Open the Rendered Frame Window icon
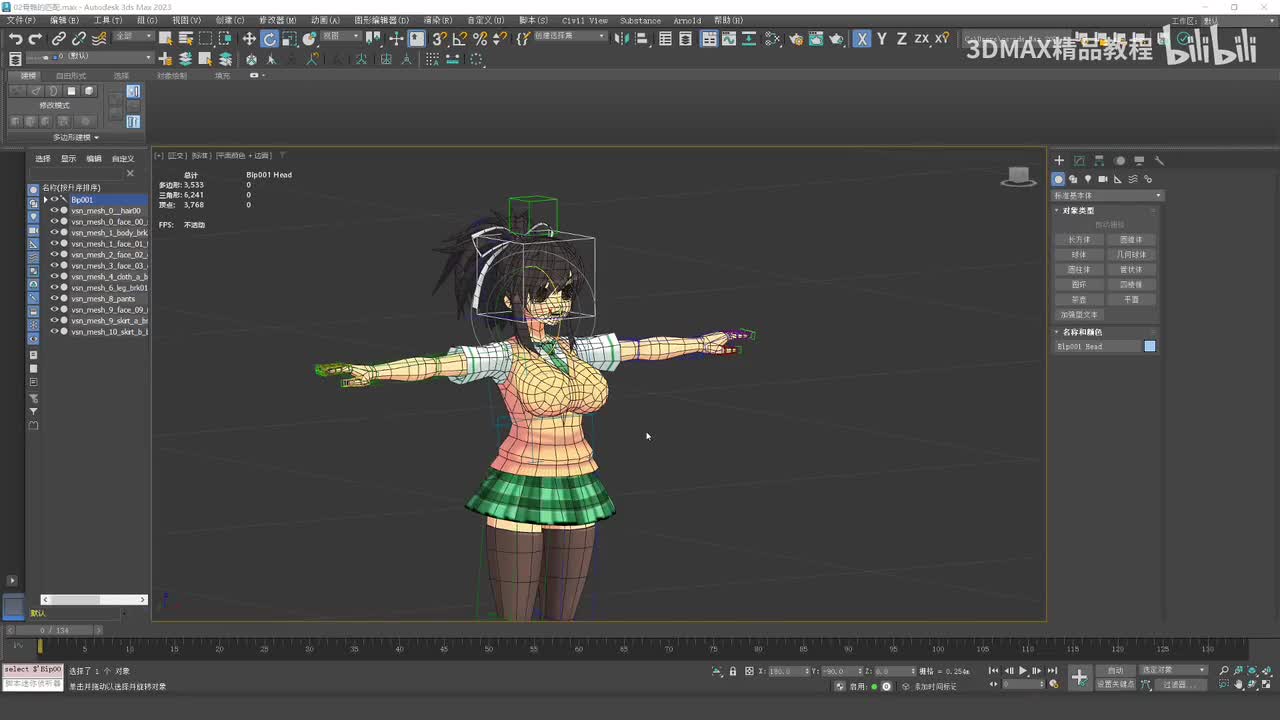Screen dimensions: 1280x720 [816, 39]
